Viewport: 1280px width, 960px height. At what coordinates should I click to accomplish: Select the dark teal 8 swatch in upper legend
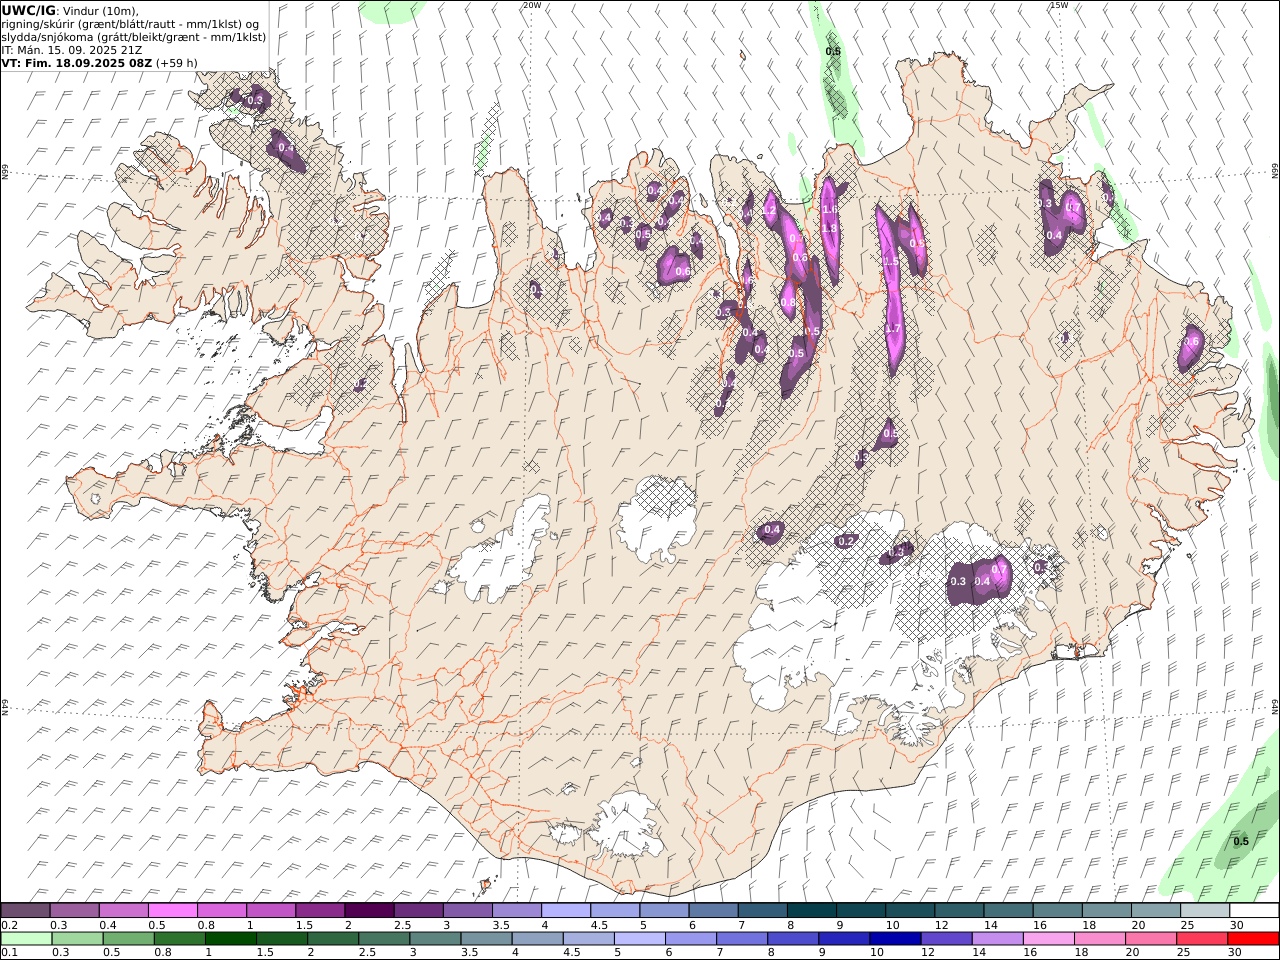point(810,910)
